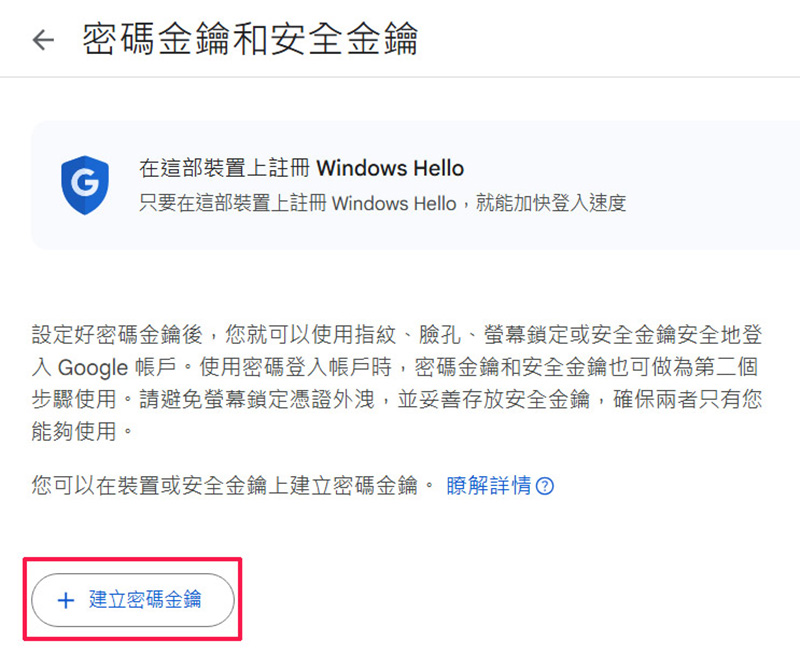Click the word Google in the description paragraph

pos(93,368)
